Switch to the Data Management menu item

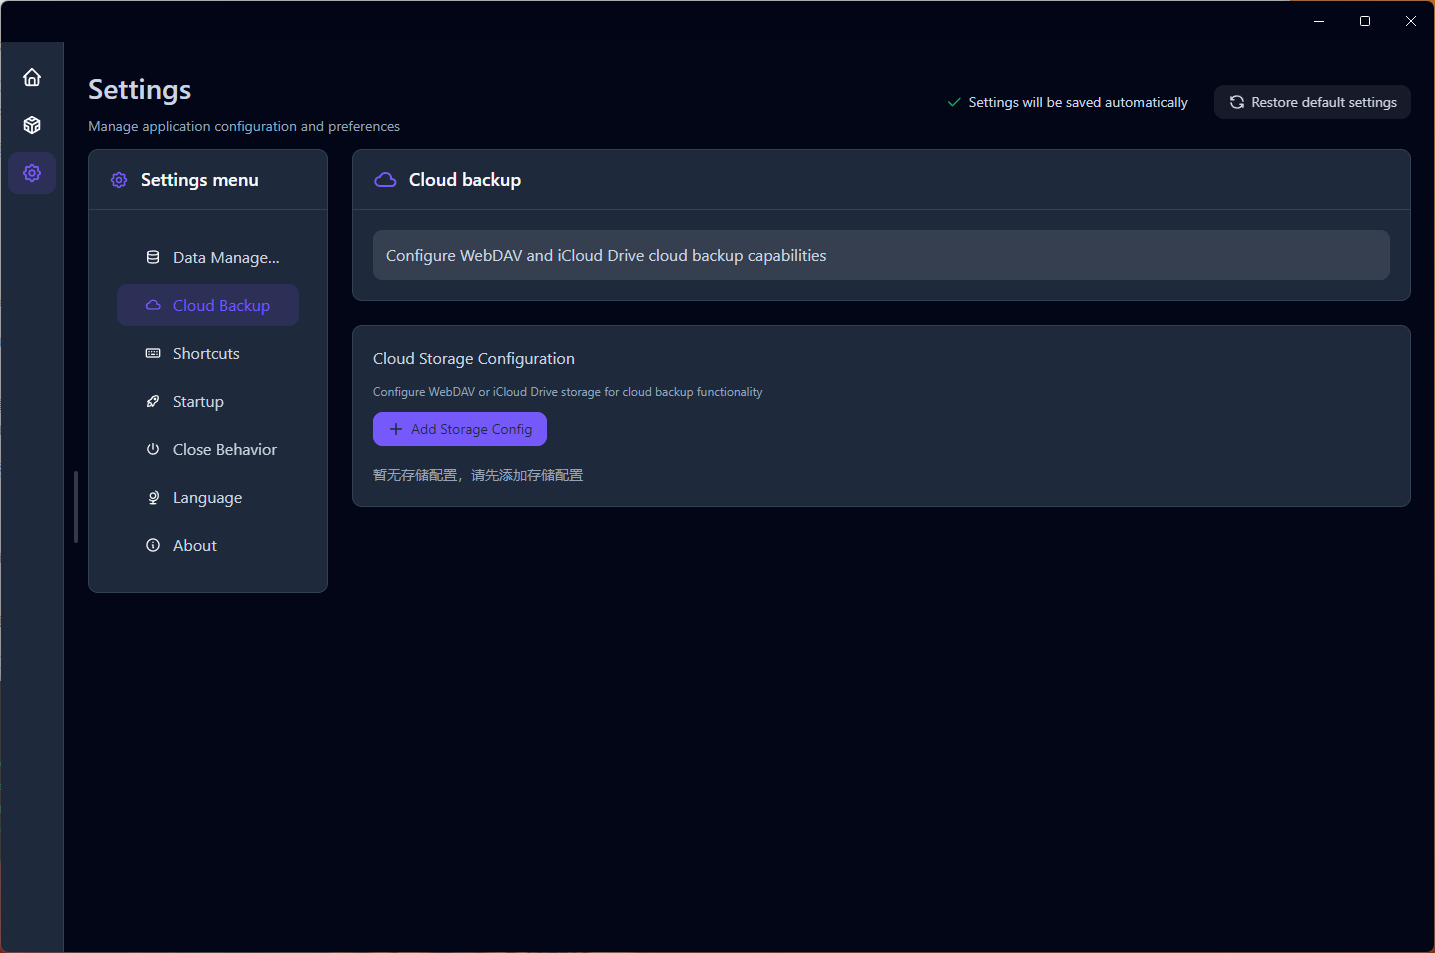coord(207,257)
